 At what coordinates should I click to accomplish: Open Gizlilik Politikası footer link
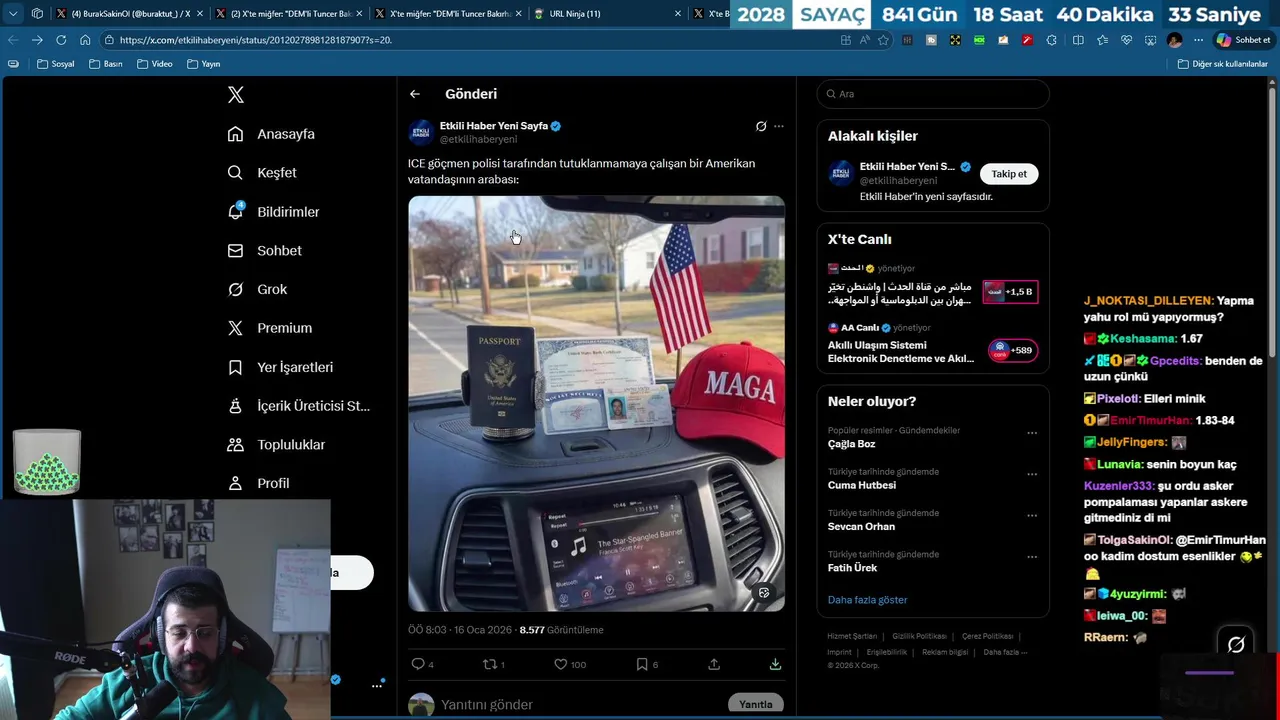919,636
